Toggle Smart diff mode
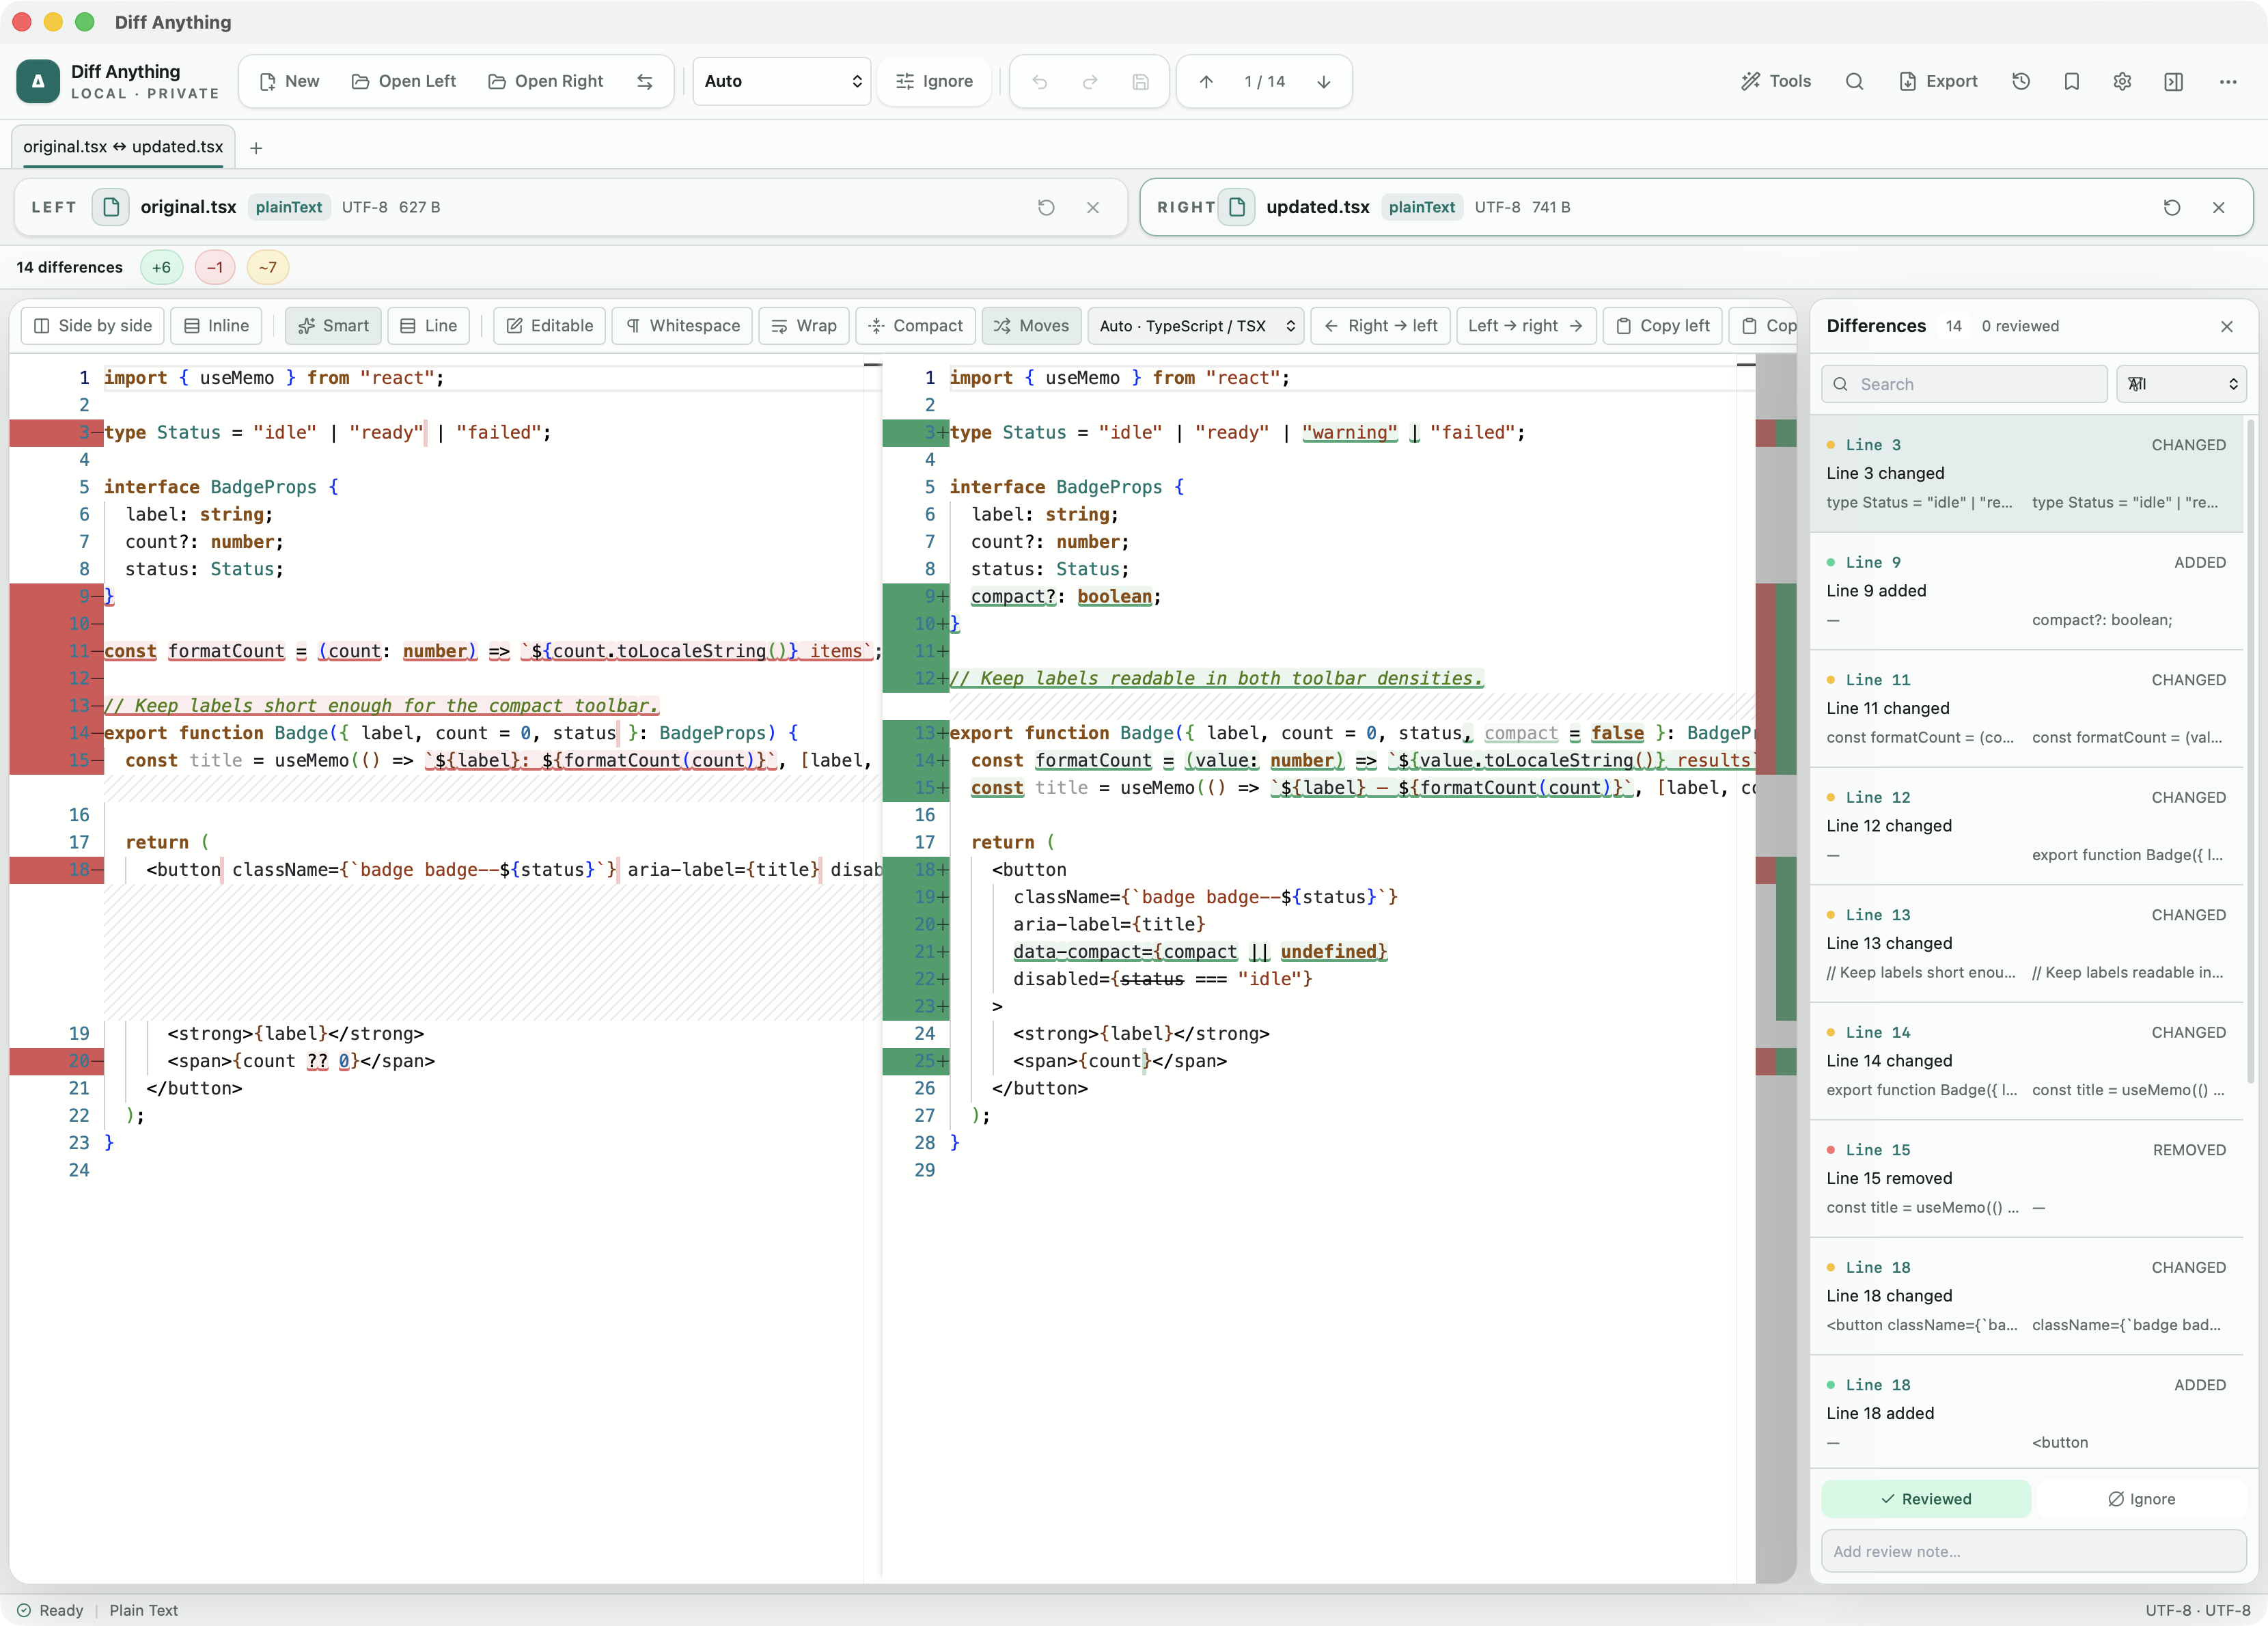2268x1626 pixels. [333, 326]
